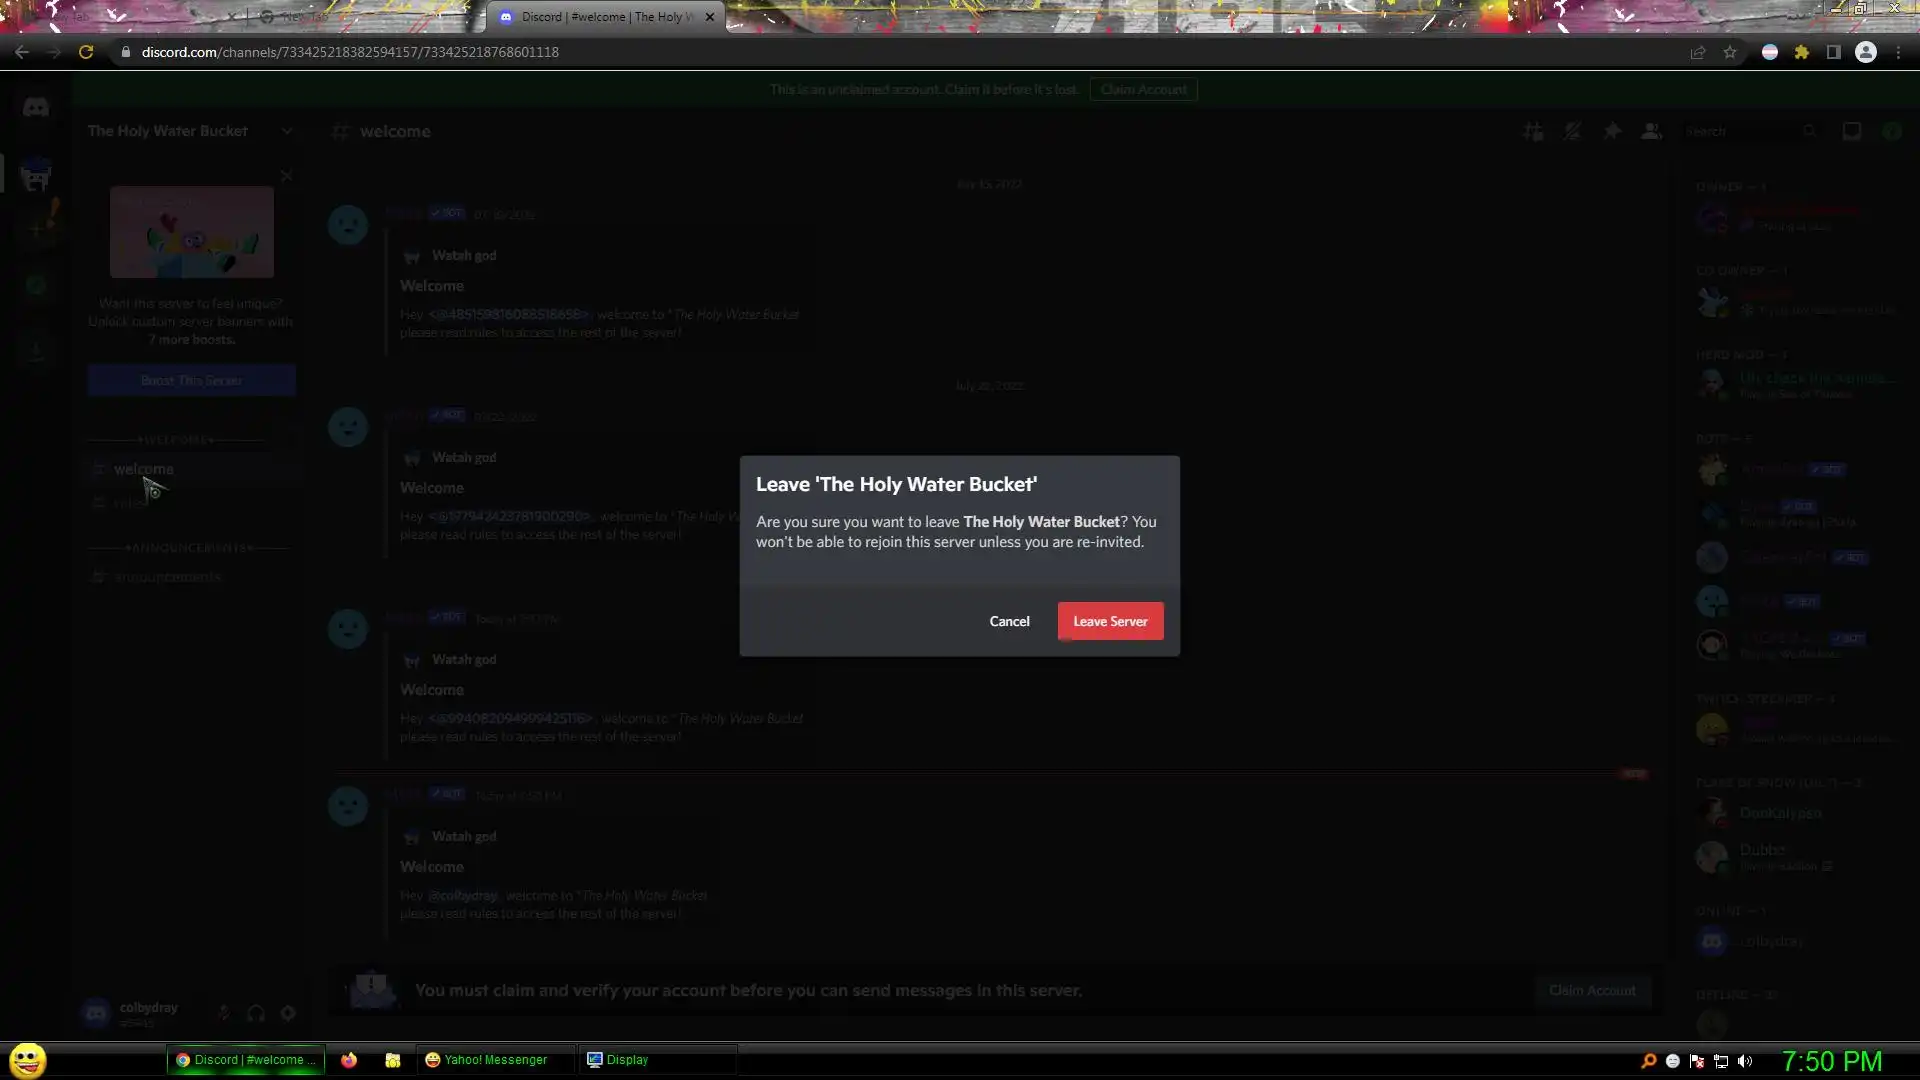
Task: Cancel leaving the server
Action: pyautogui.click(x=1009, y=621)
